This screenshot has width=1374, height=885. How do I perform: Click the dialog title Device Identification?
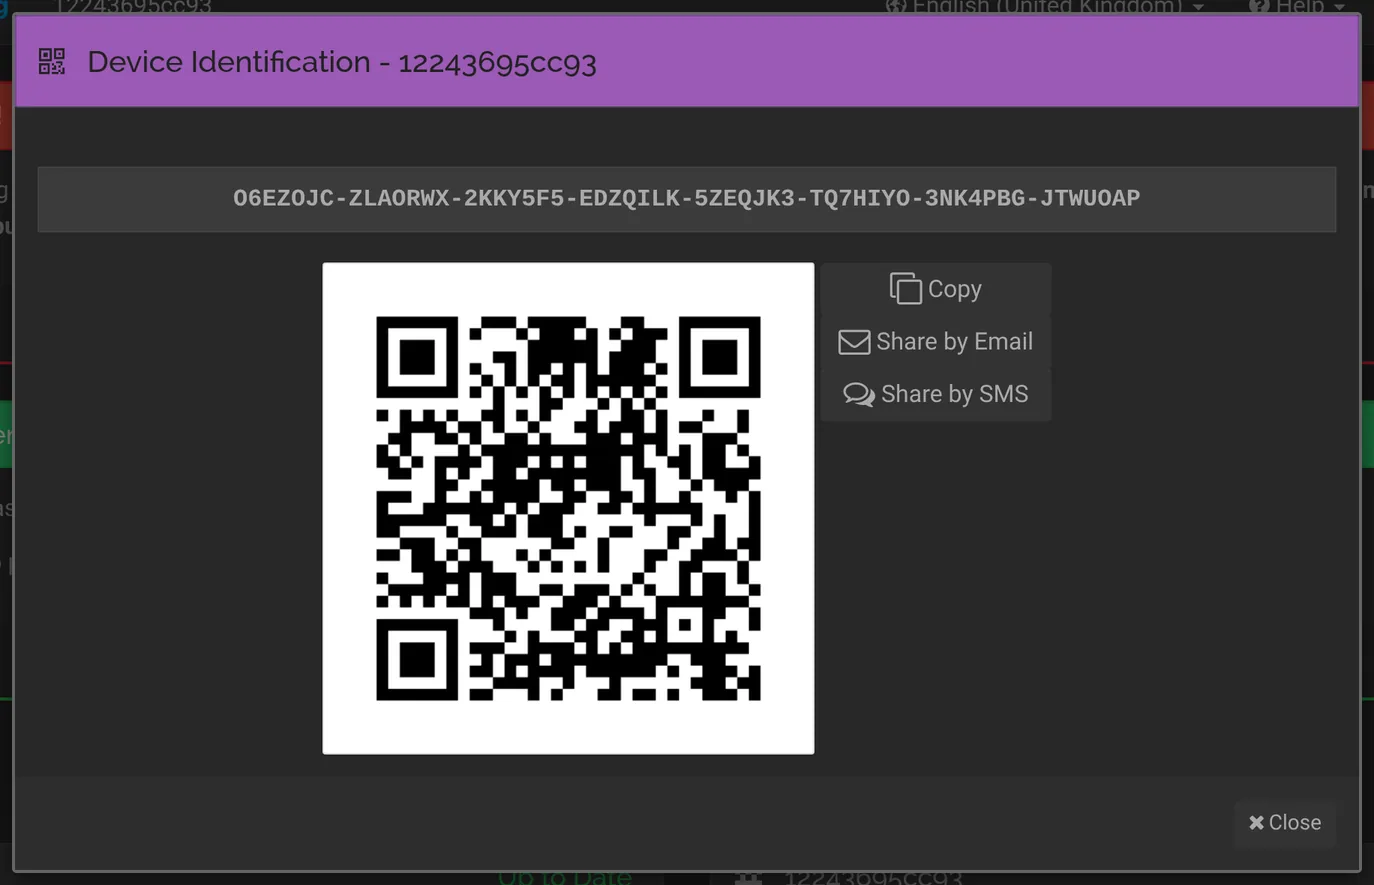tap(342, 62)
